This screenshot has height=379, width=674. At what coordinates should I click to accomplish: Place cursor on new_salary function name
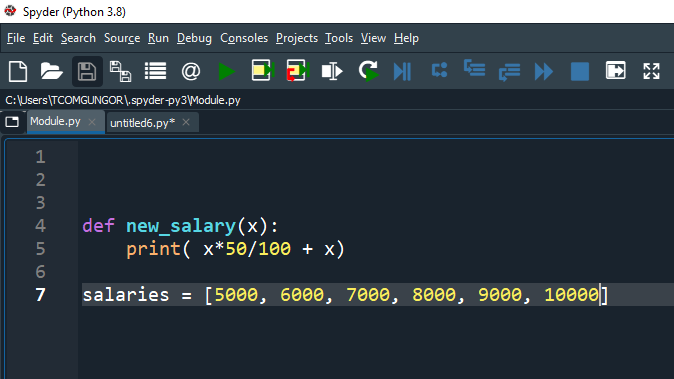click(x=181, y=226)
